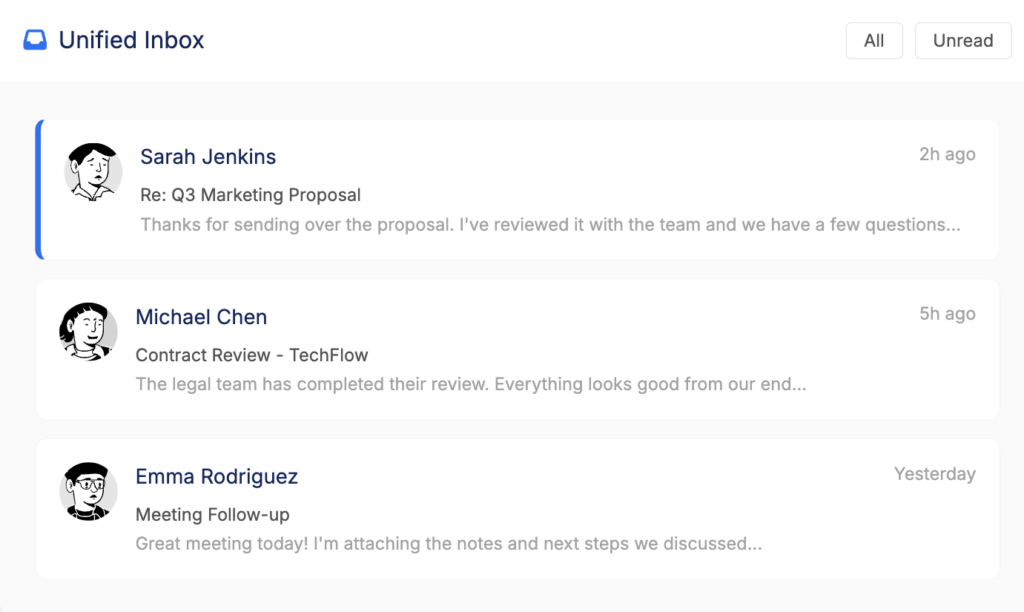Click preview text about reviewing the proposal
This screenshot has height=612, width=1024.
(550, 225)
